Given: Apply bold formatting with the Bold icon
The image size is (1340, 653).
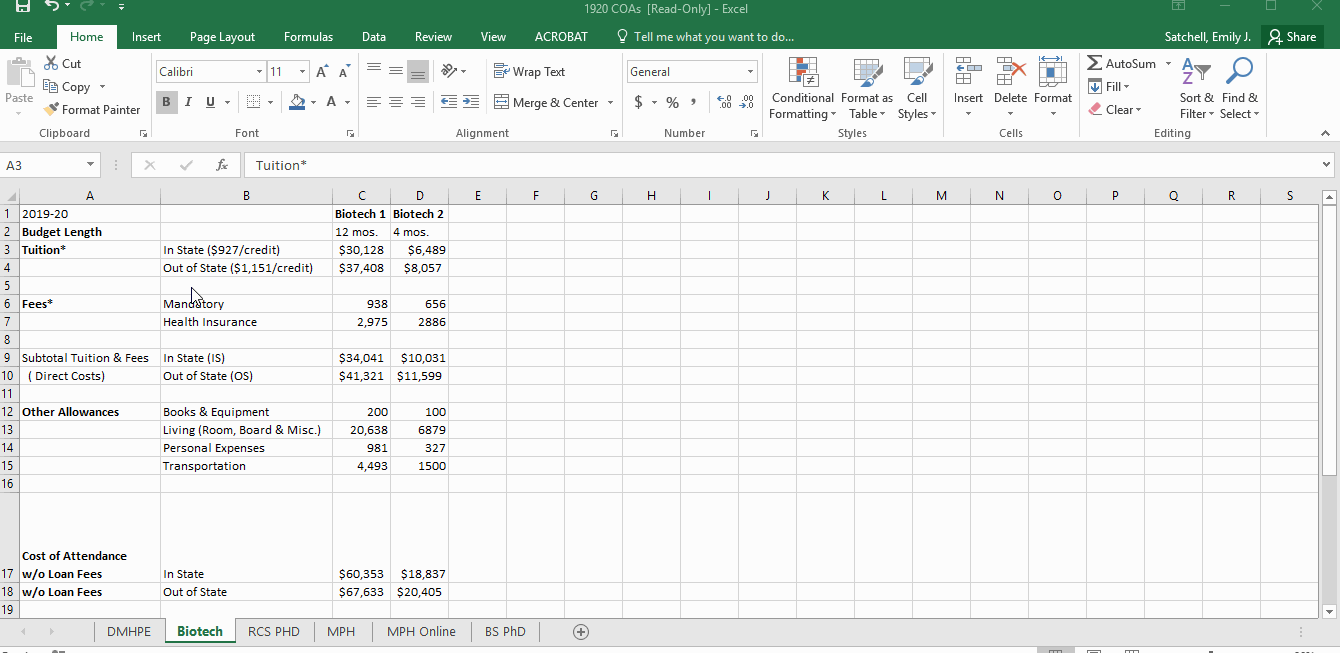Looking at the screenshot, I should pyautogui.click(x=165, y=101).
